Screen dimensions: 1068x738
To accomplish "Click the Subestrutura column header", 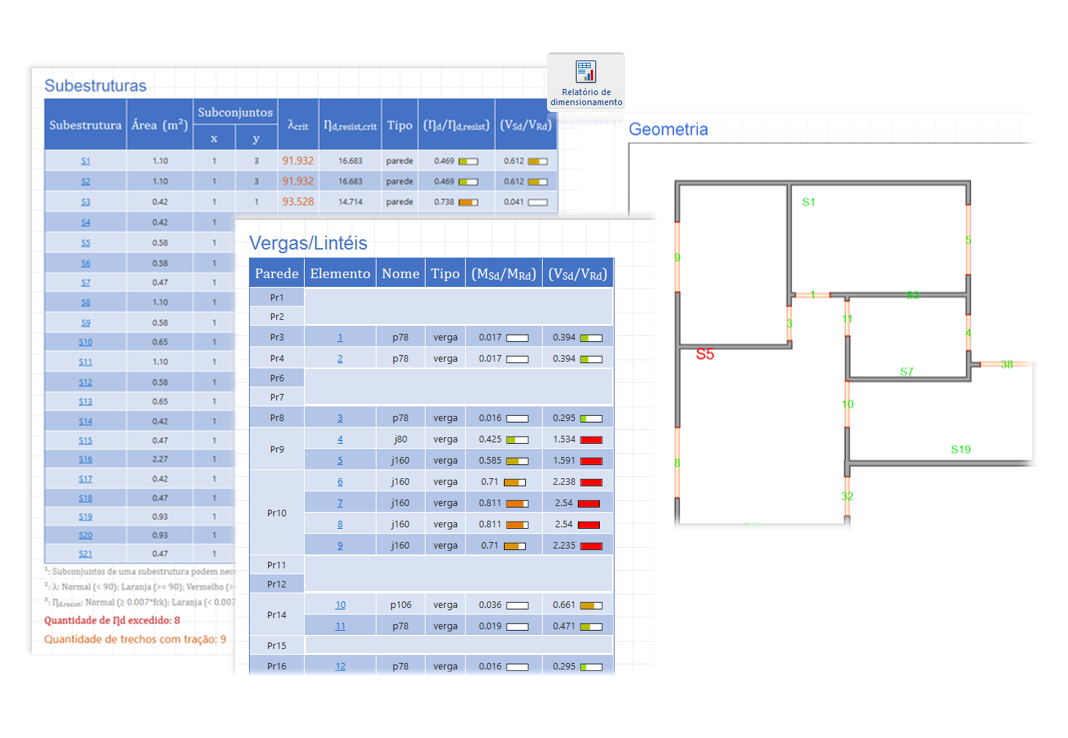I will [85, 125].
